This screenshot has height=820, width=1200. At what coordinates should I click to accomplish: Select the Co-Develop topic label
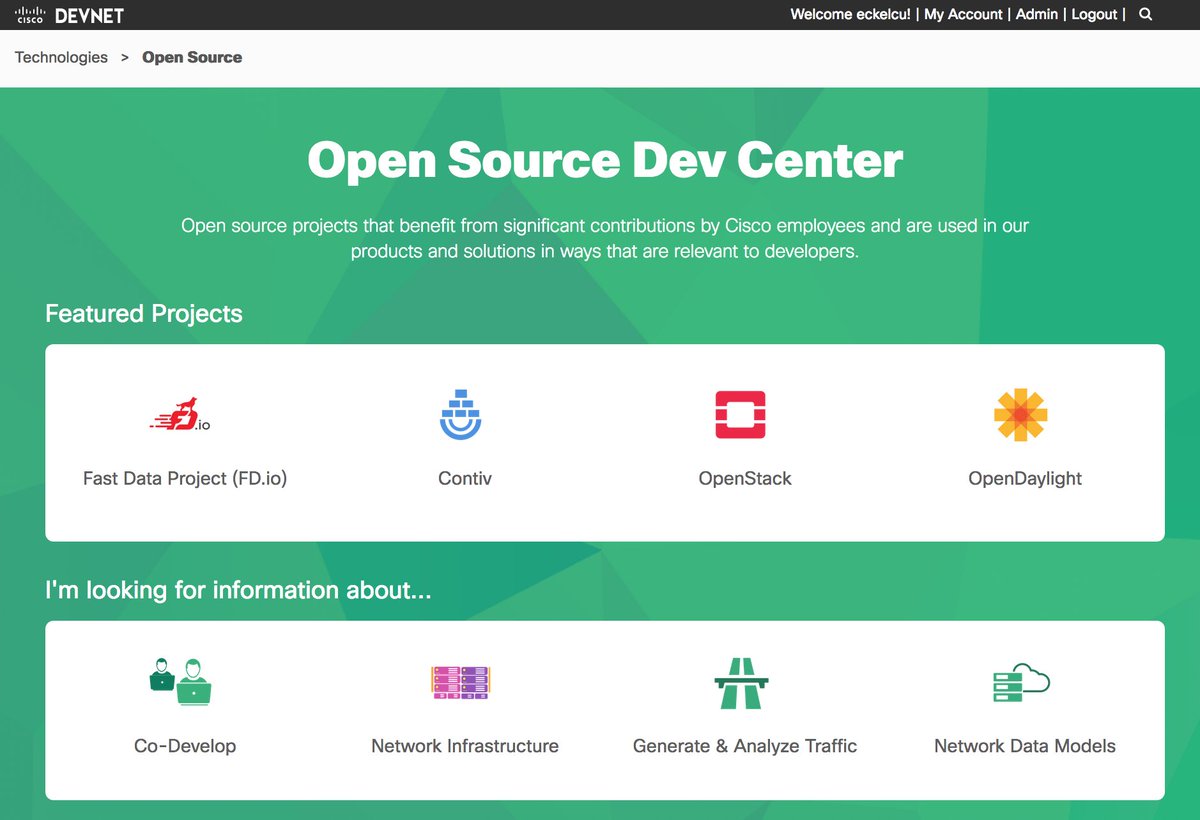[185, 746]
